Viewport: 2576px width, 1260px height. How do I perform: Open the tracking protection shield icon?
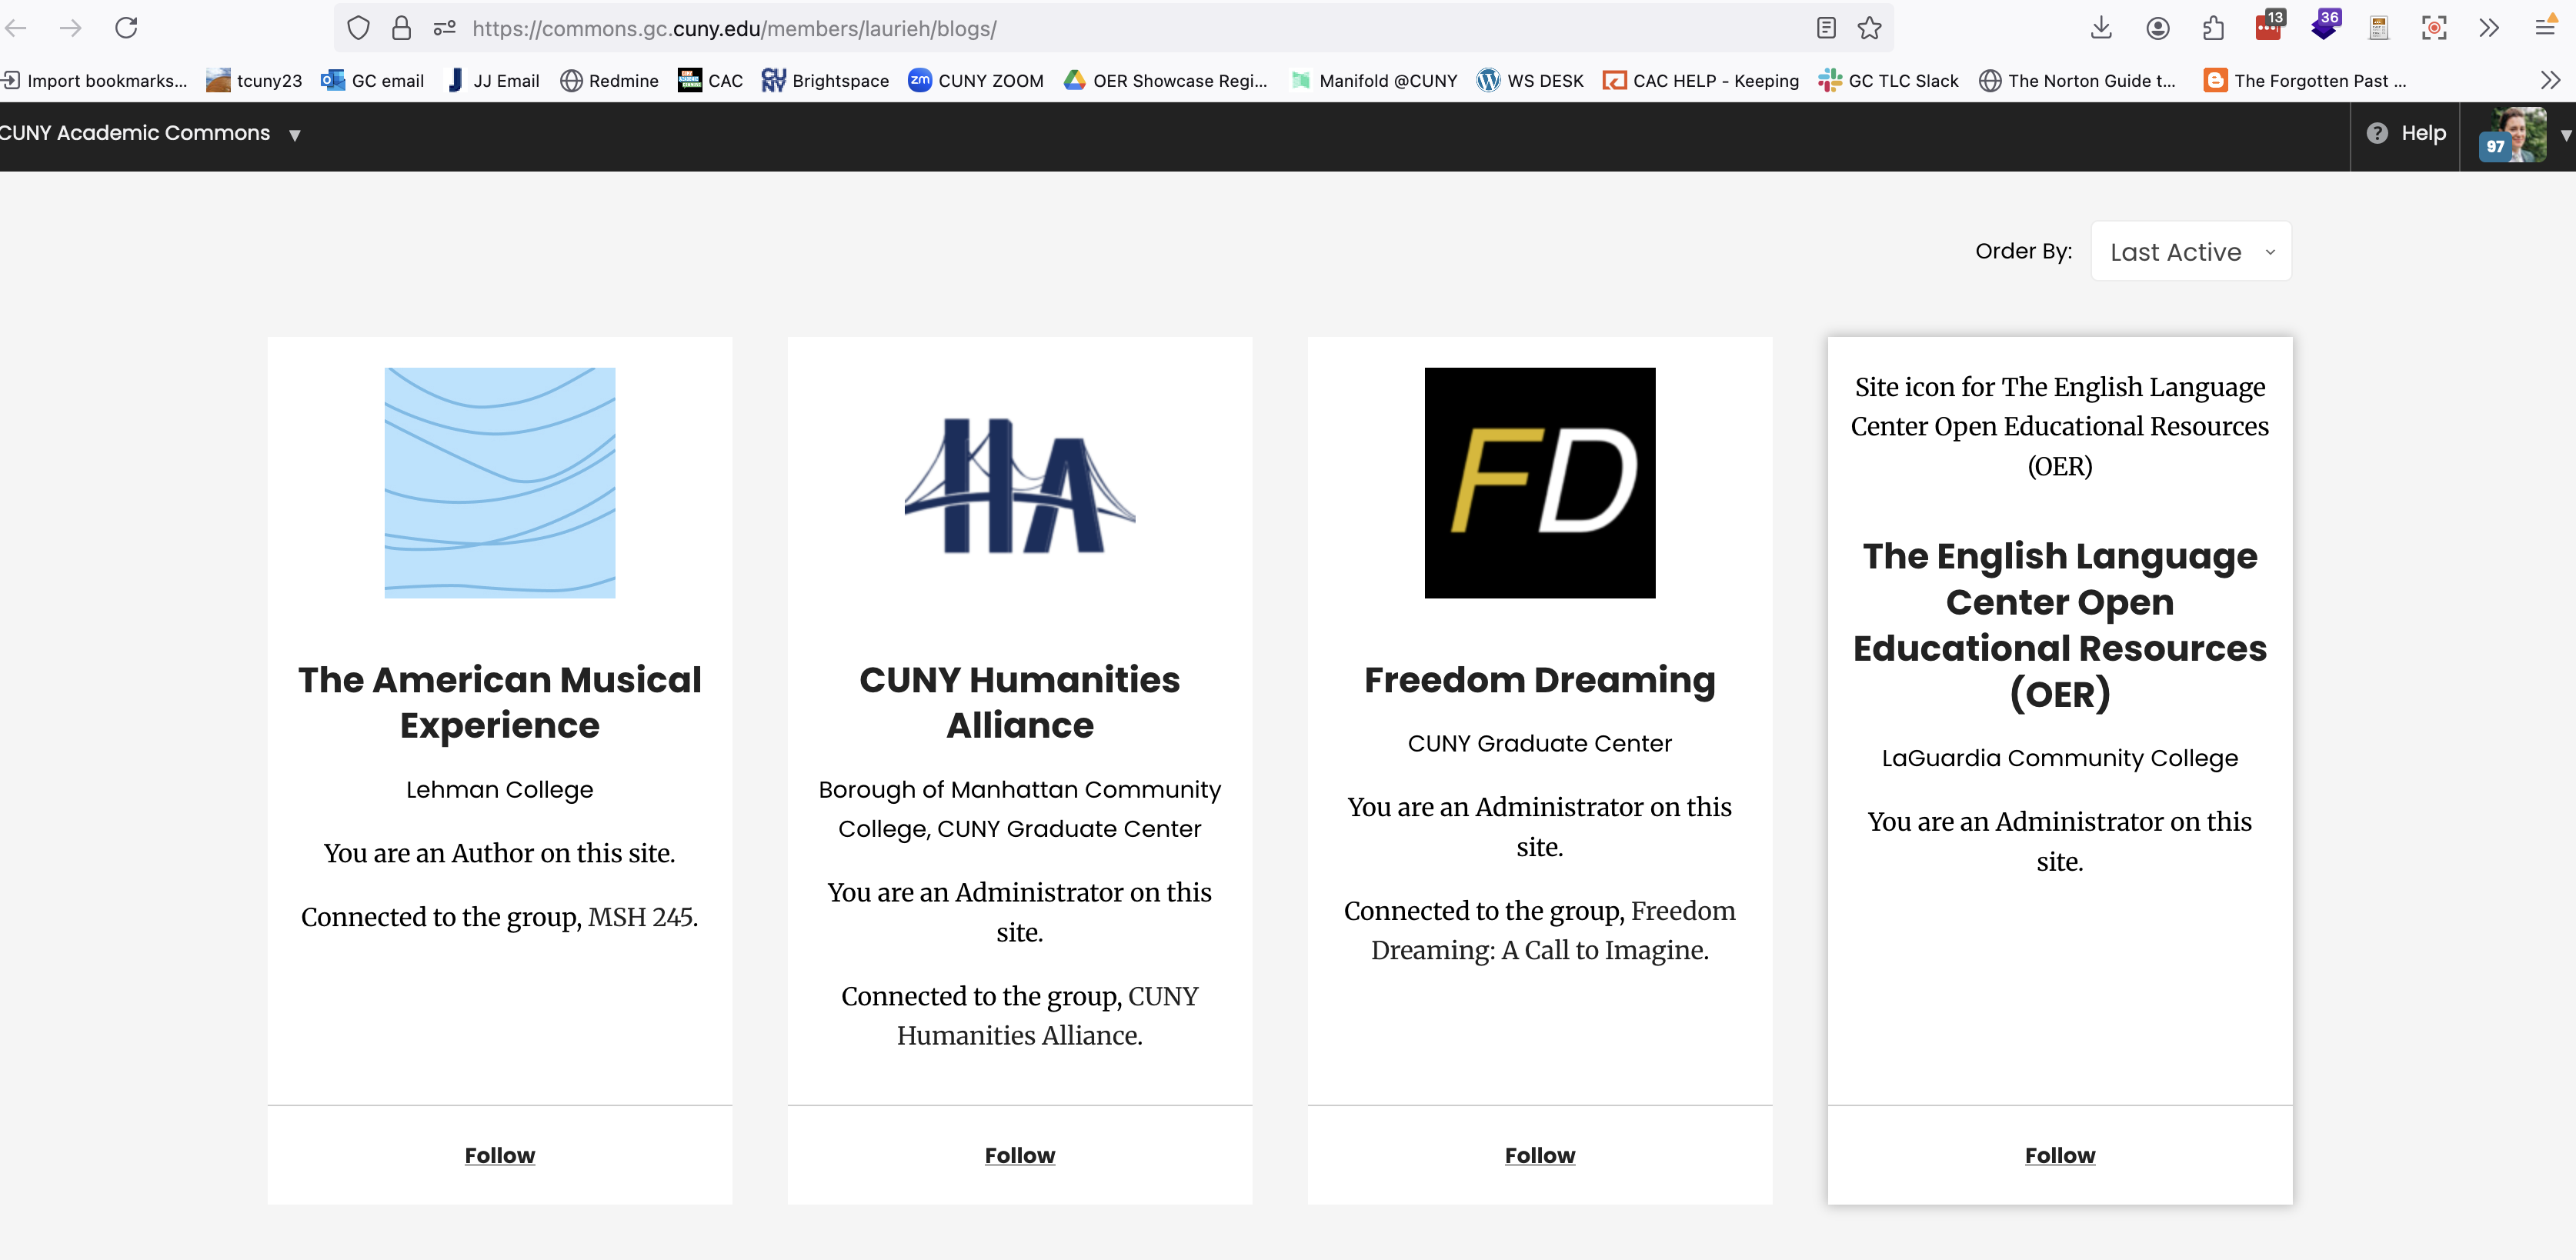pyautogui.click(x=358, y=28)
